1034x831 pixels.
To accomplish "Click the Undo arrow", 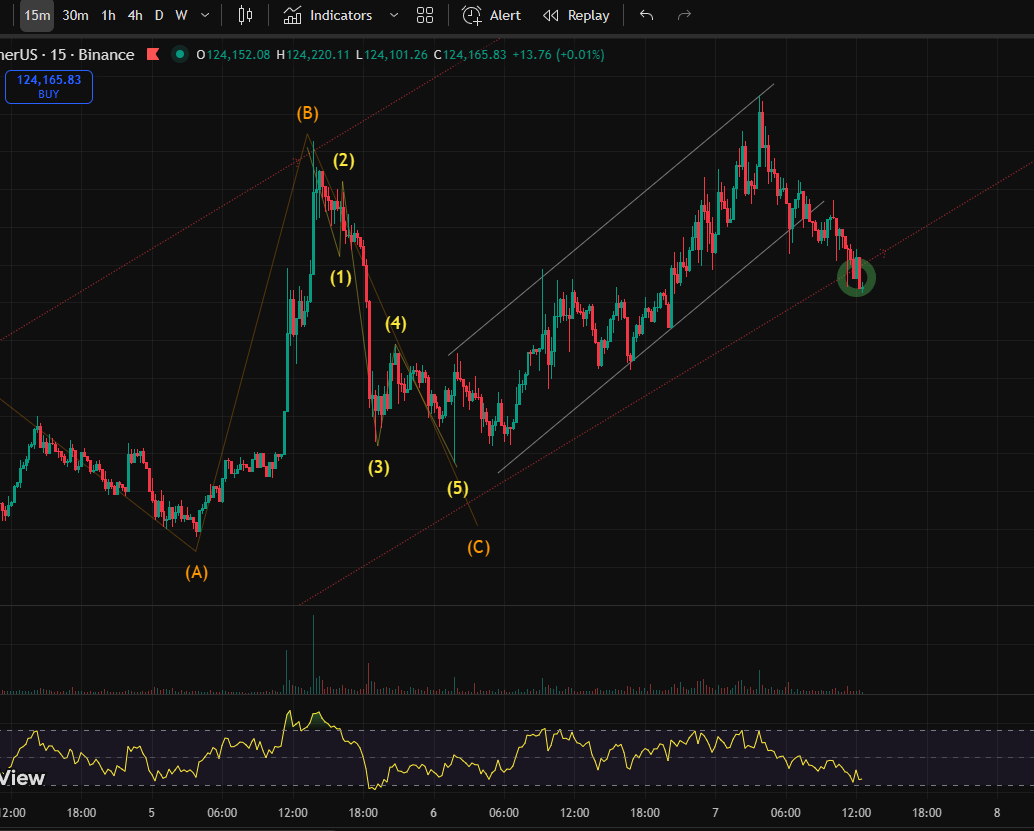I will 647,15.
